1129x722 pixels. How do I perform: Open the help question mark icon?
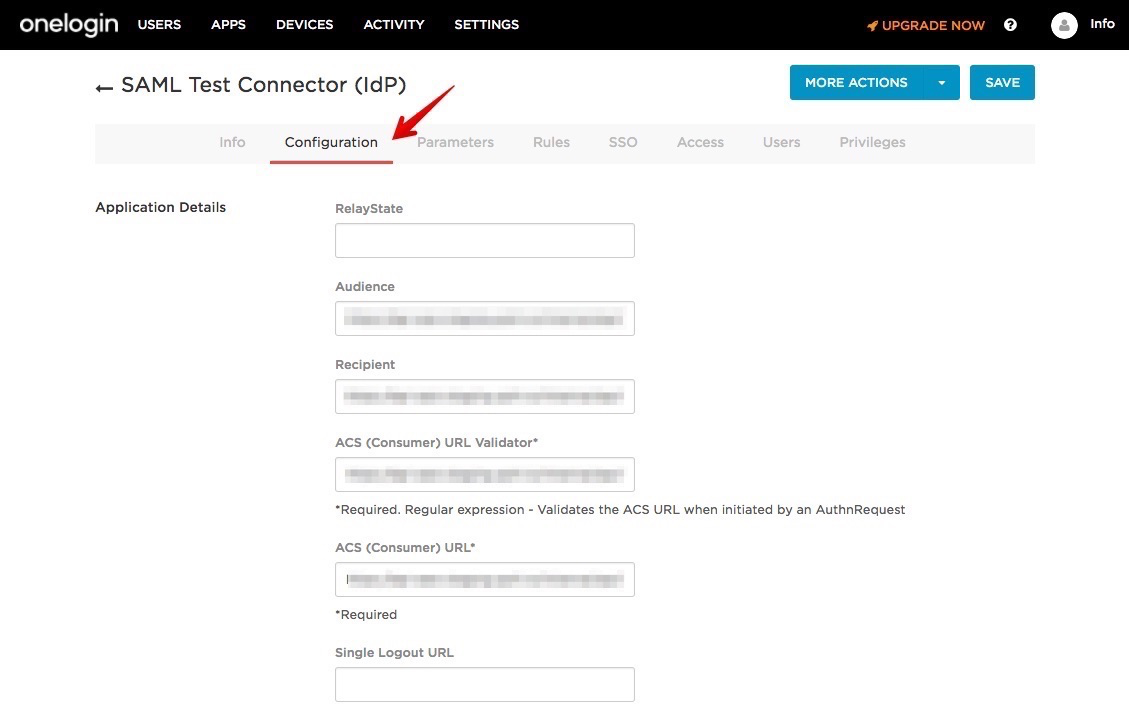point(1010,25)
